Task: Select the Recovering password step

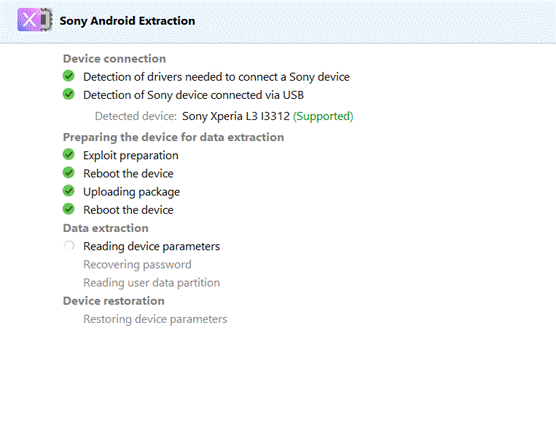Action: [x=137, y=264]
